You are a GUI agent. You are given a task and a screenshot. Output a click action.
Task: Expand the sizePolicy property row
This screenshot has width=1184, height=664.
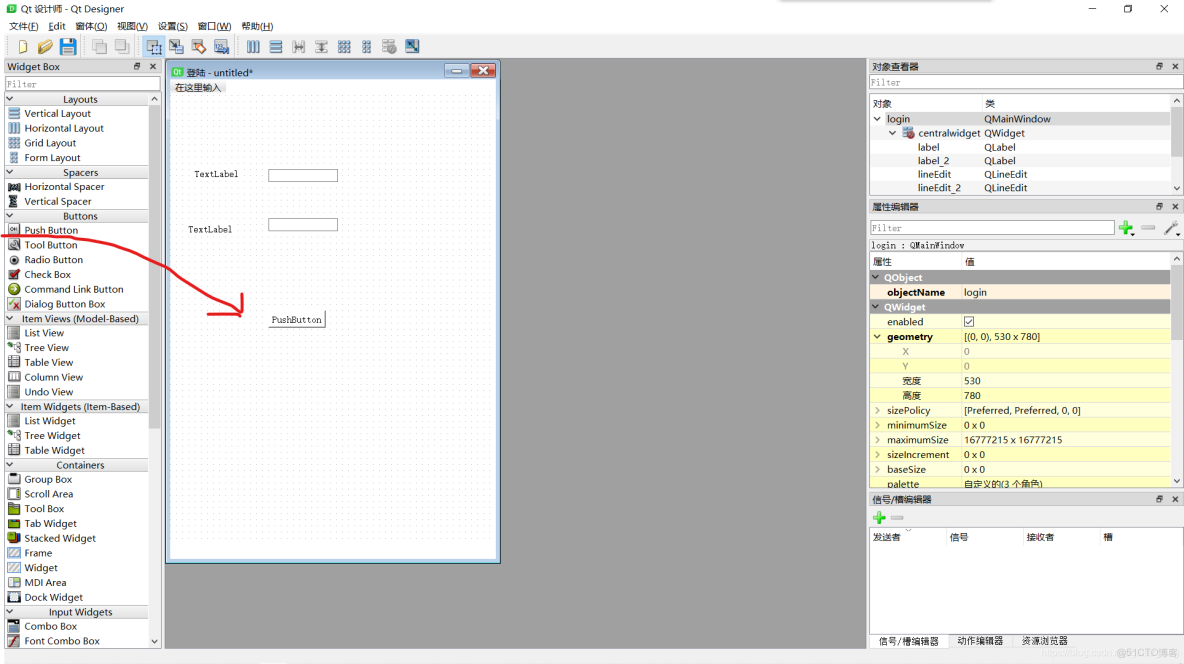tap(879, 409)
